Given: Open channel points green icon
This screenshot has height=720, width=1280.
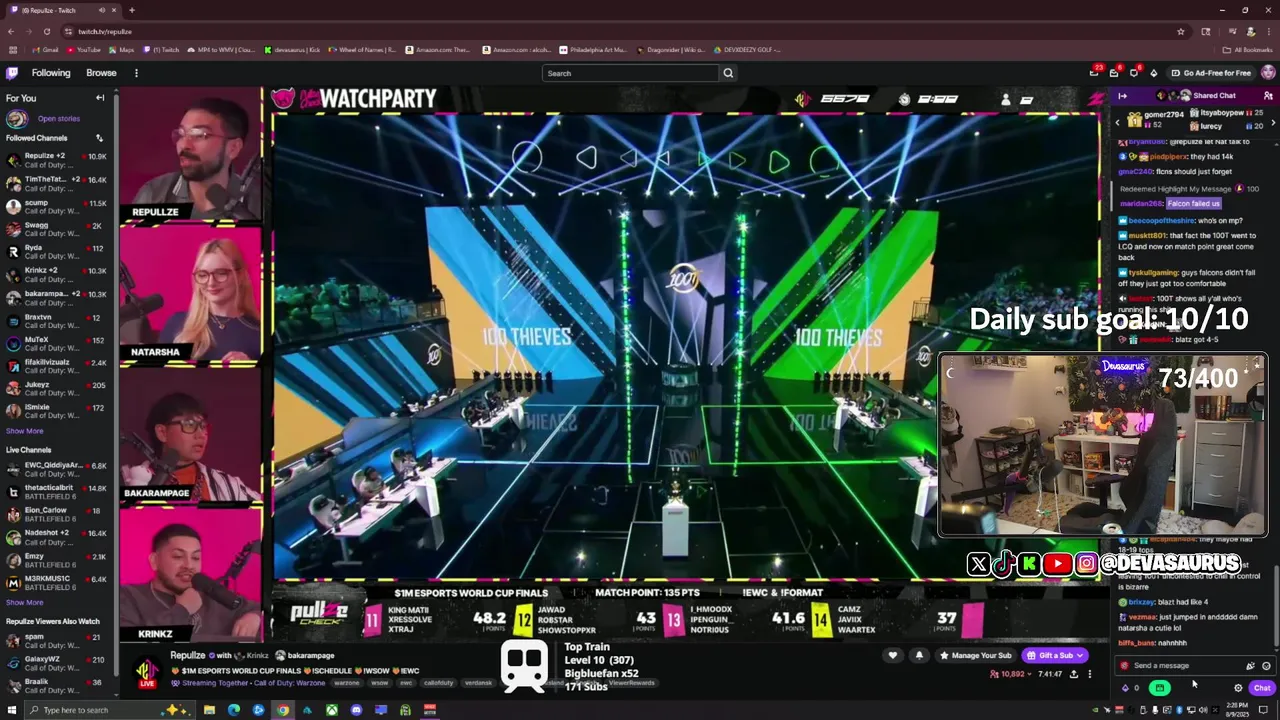Looking at the screenshot, I should [x=1159, y=688].
